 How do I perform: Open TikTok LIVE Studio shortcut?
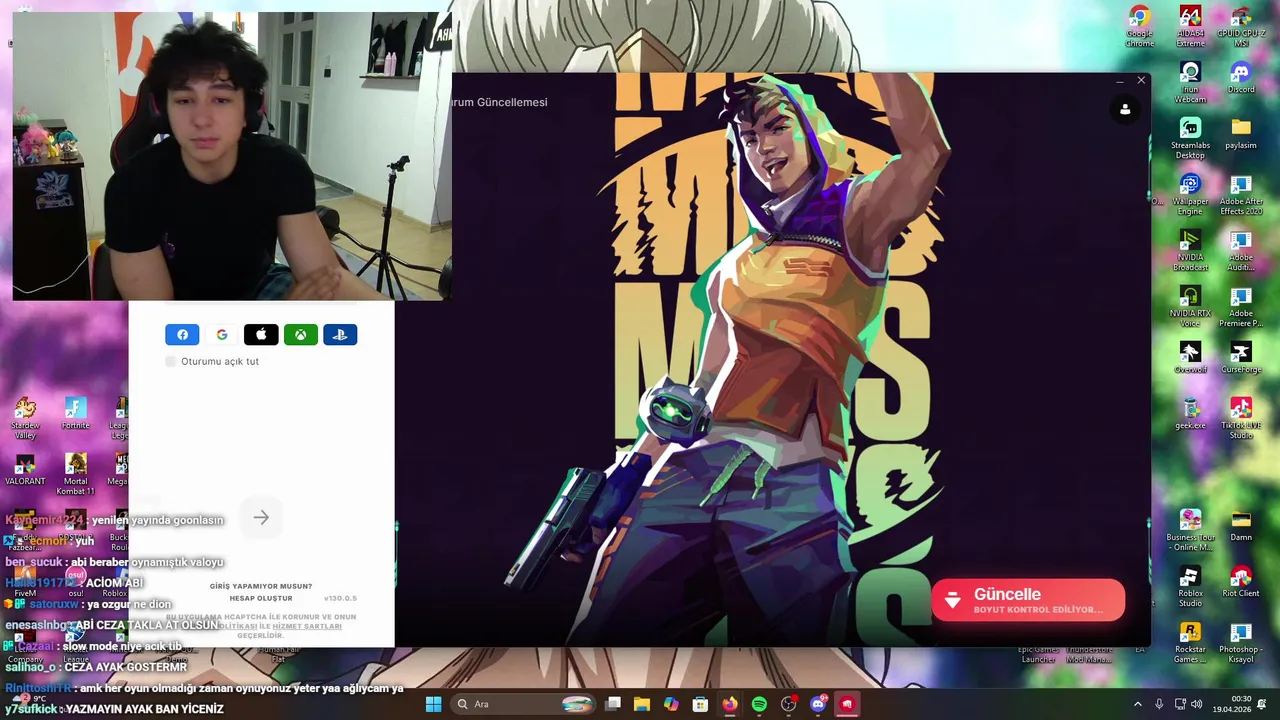pyautogui.click(x=1241, y=419)
